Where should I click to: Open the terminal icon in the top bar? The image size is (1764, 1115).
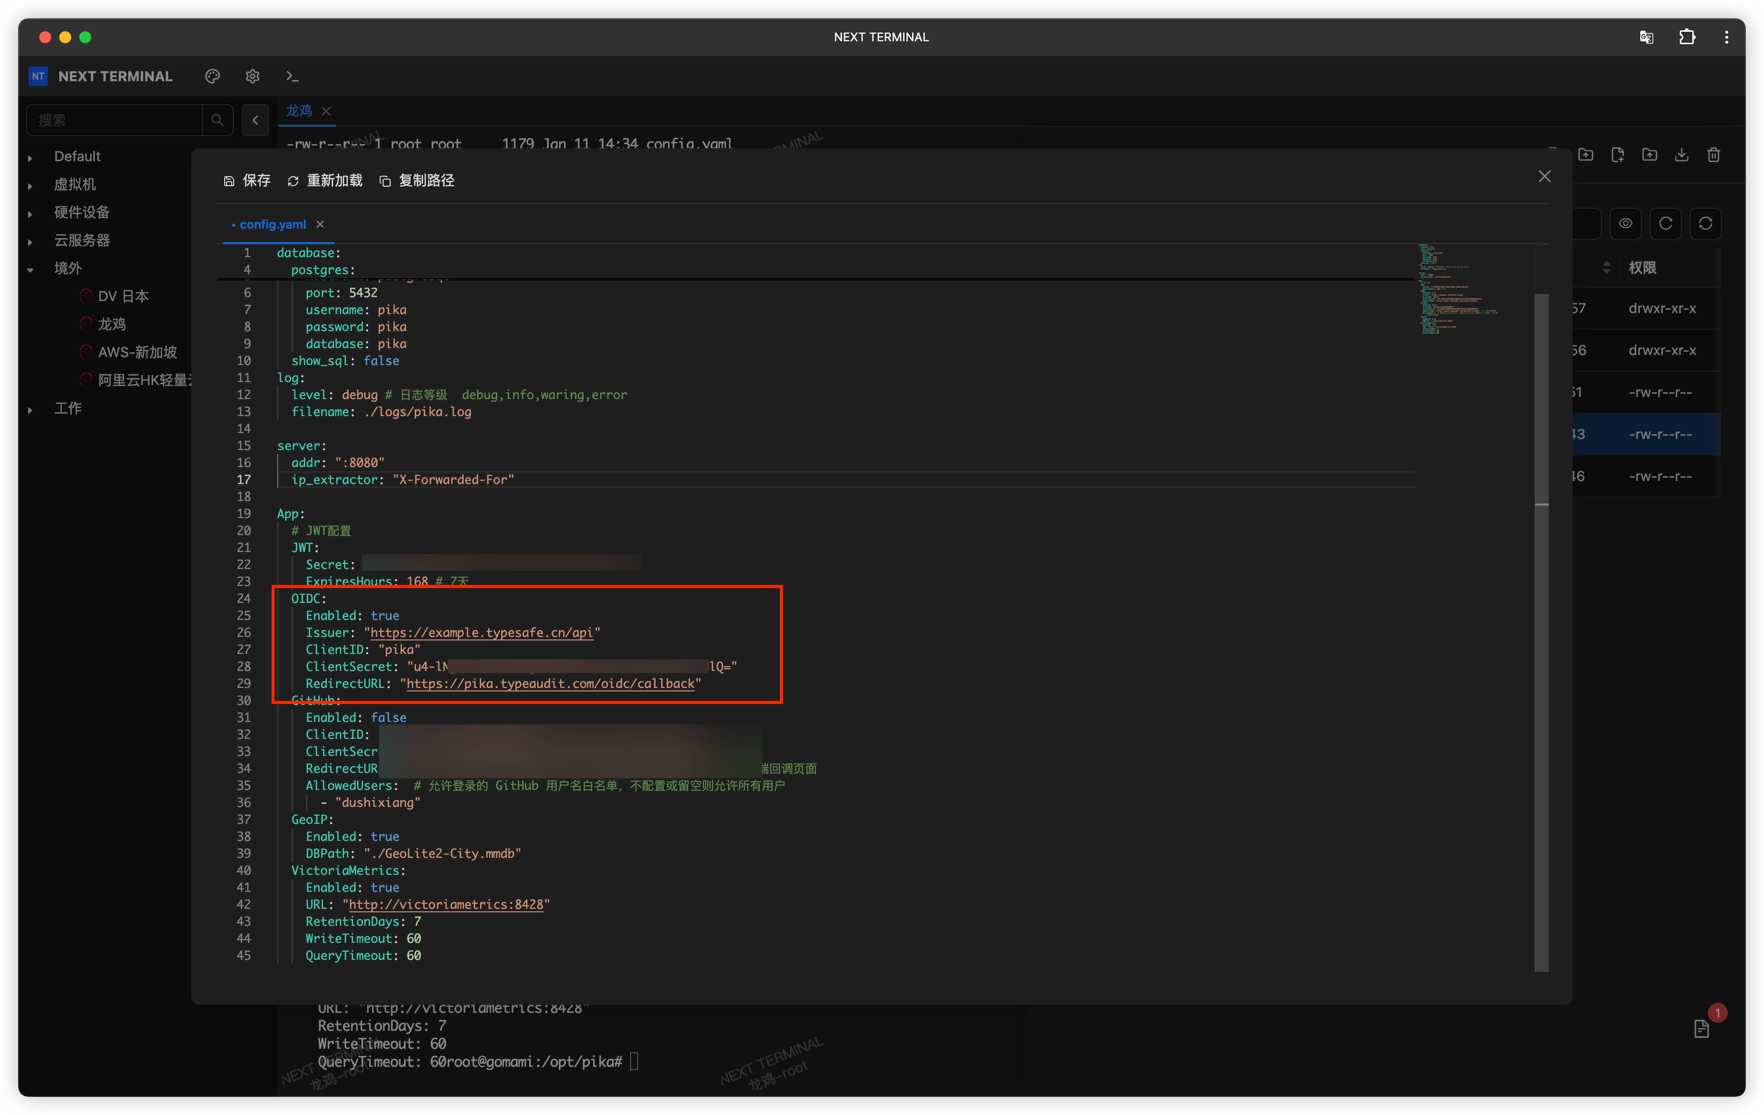pos(293,76)
